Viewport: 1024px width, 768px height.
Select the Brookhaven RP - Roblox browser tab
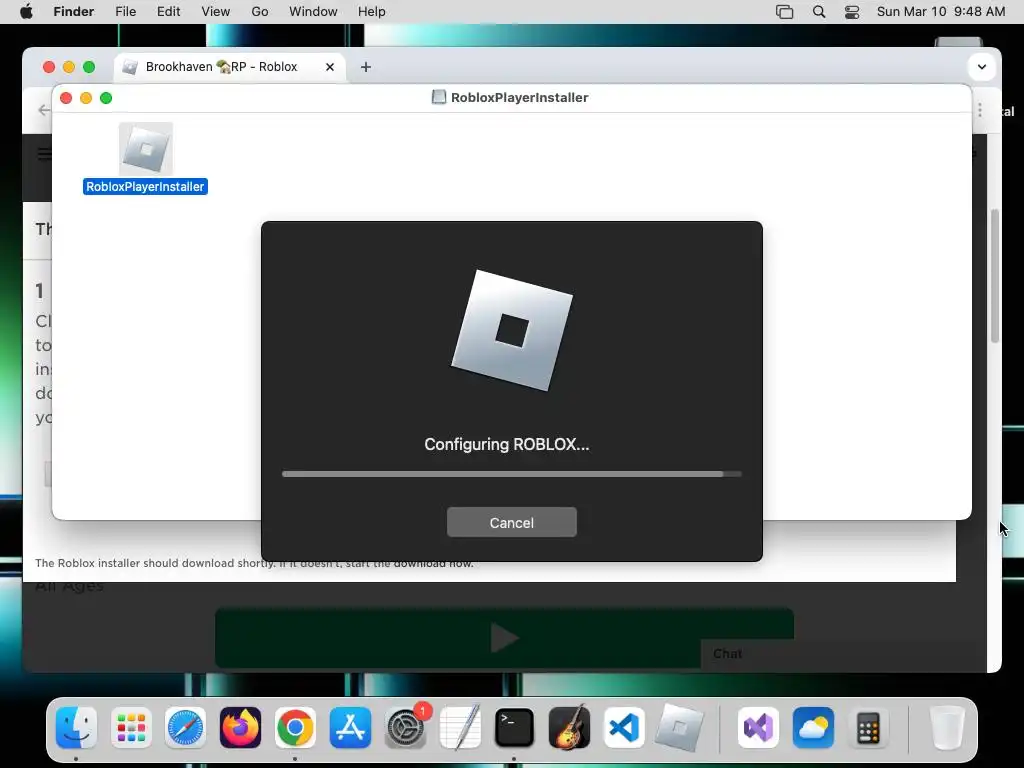(229, 67)
